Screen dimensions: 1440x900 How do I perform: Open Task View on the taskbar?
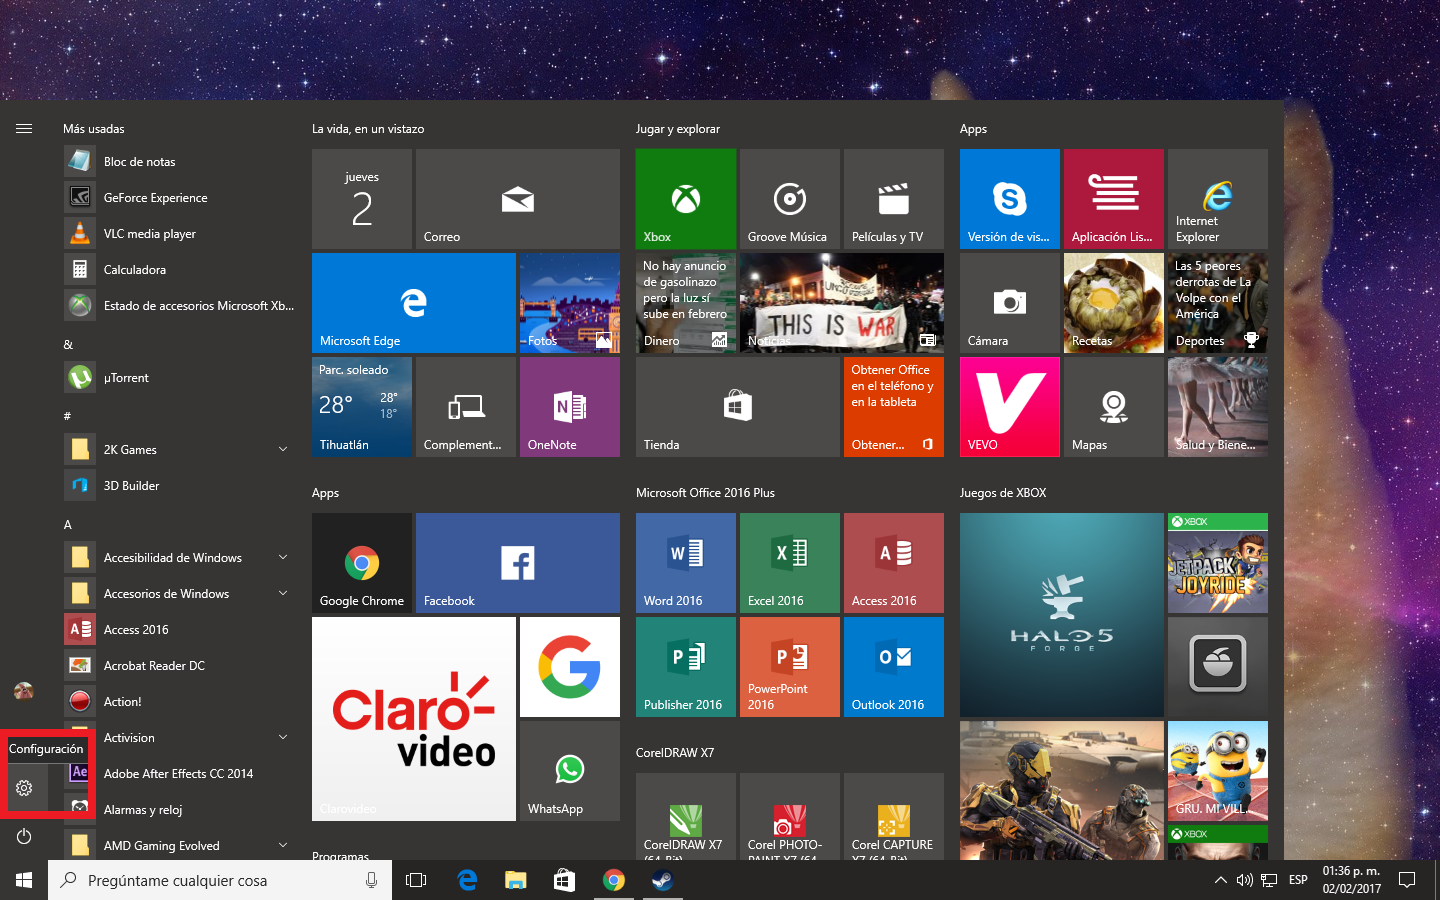coord(416,880)
